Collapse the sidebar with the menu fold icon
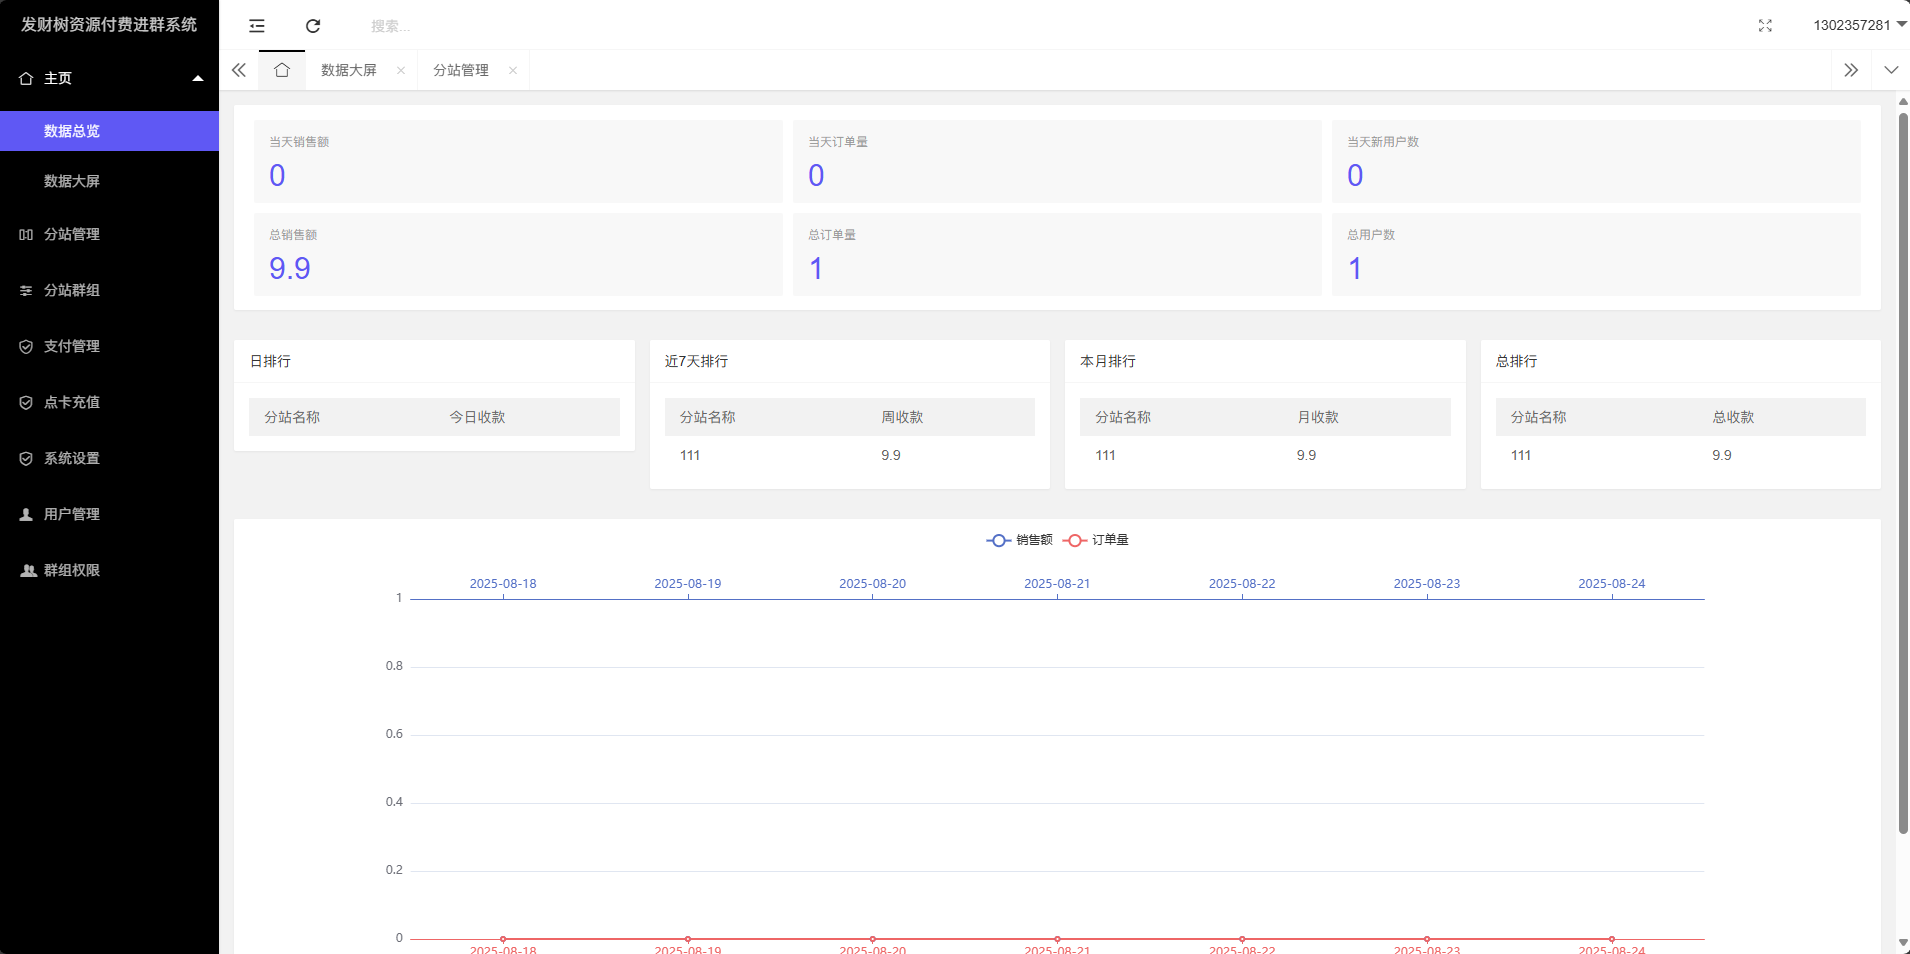 pos(257,26)
